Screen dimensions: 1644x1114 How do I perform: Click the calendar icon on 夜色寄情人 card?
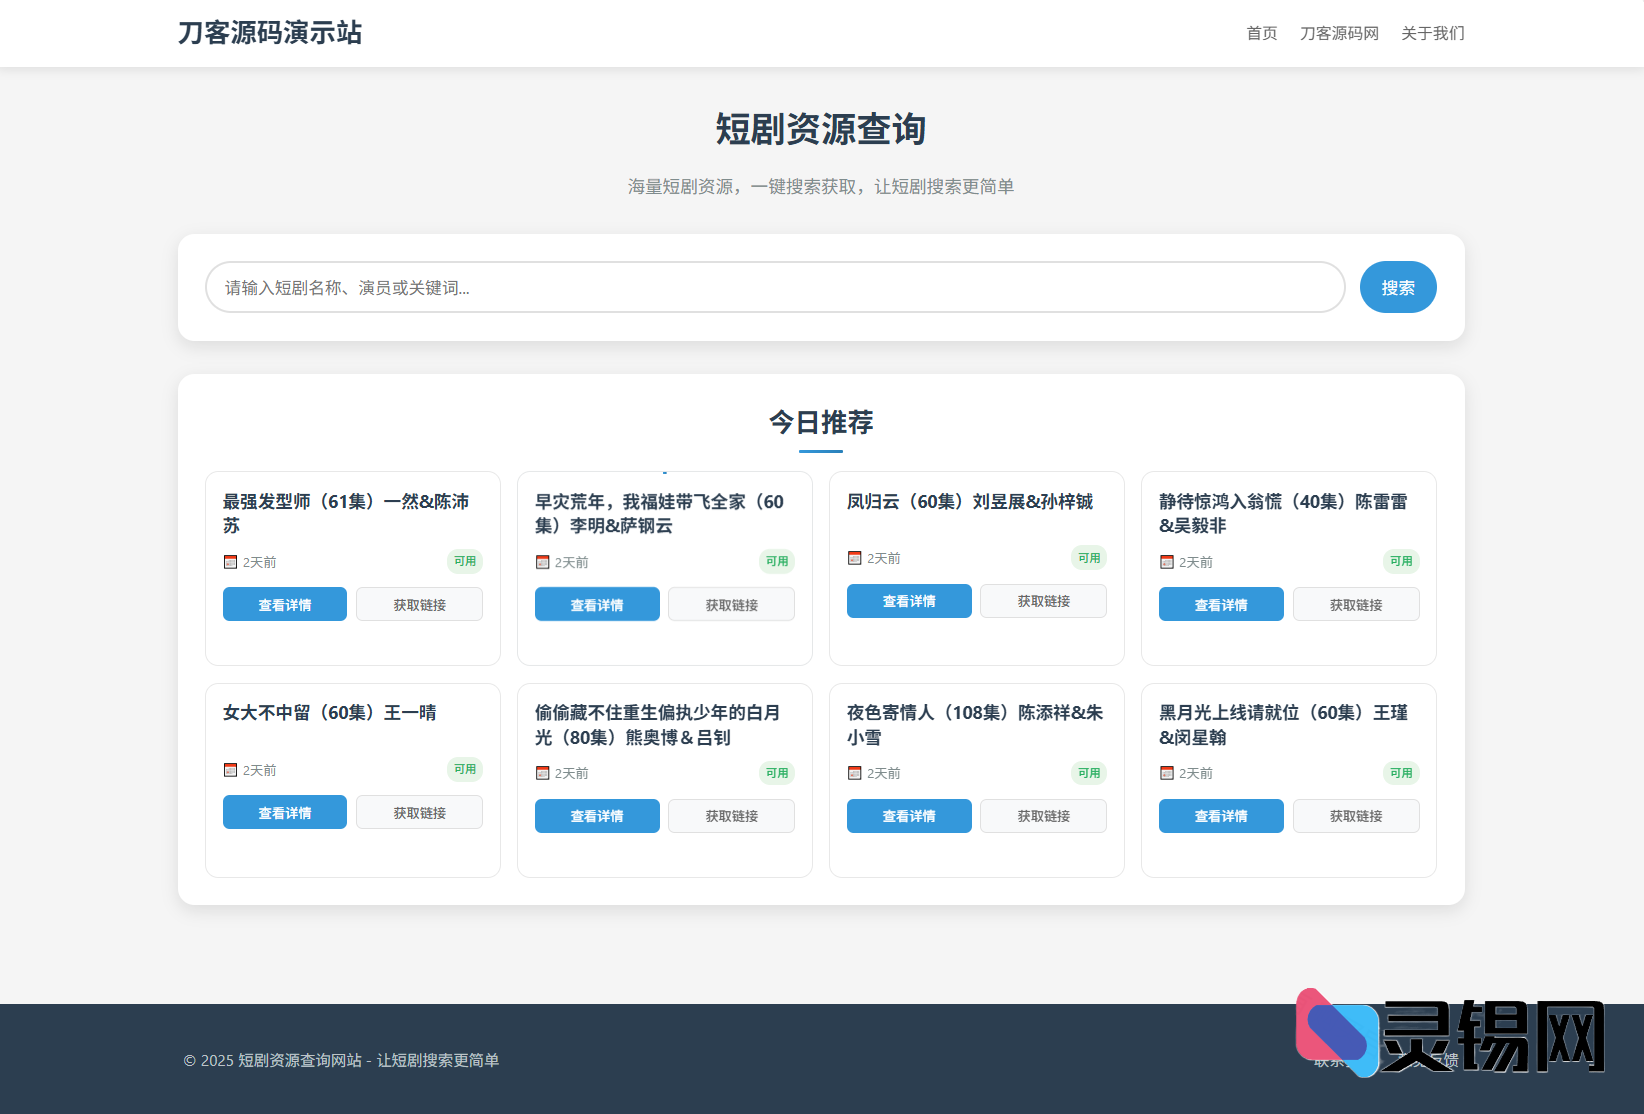[x=854, y=772]
